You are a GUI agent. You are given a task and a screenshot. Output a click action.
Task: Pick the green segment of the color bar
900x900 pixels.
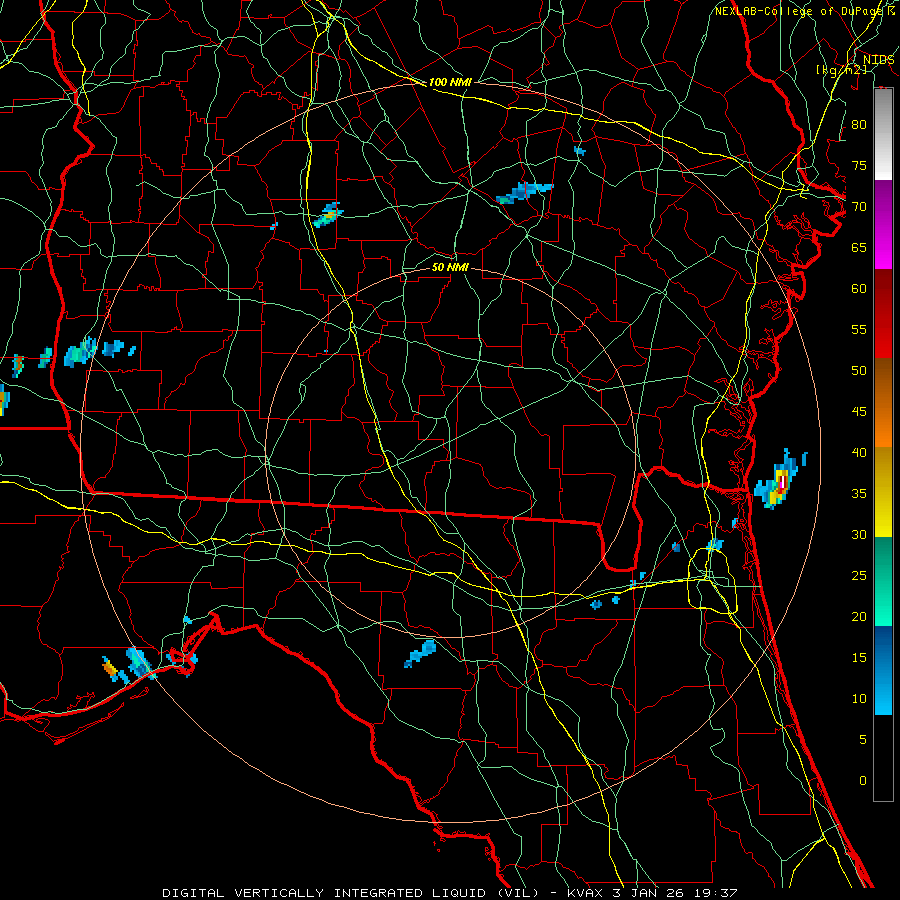[x=883, y=581]
